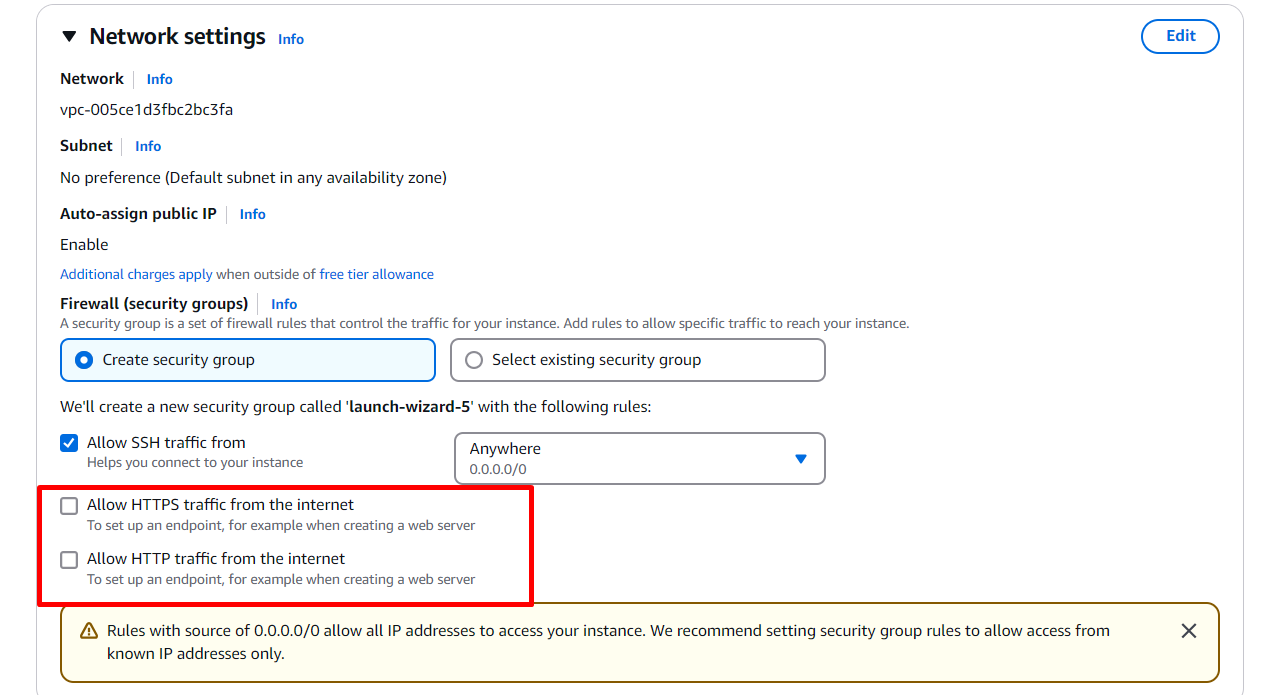The height and width of the screenshot is (695, 1263).
Task: Click the Create security group tile label
Action: [x=179, y=360]
